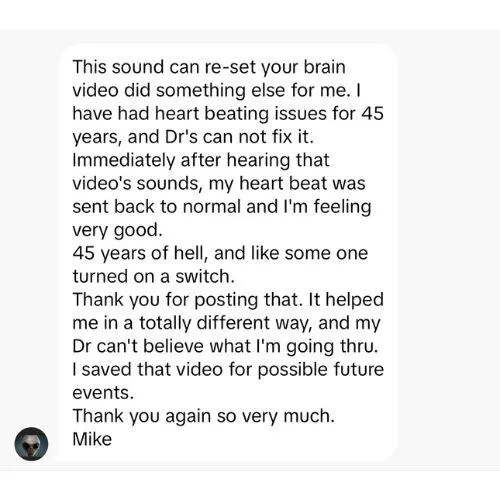Click the line "sent back to normal"
Viewport: 500px width, 500px height.
222,206
